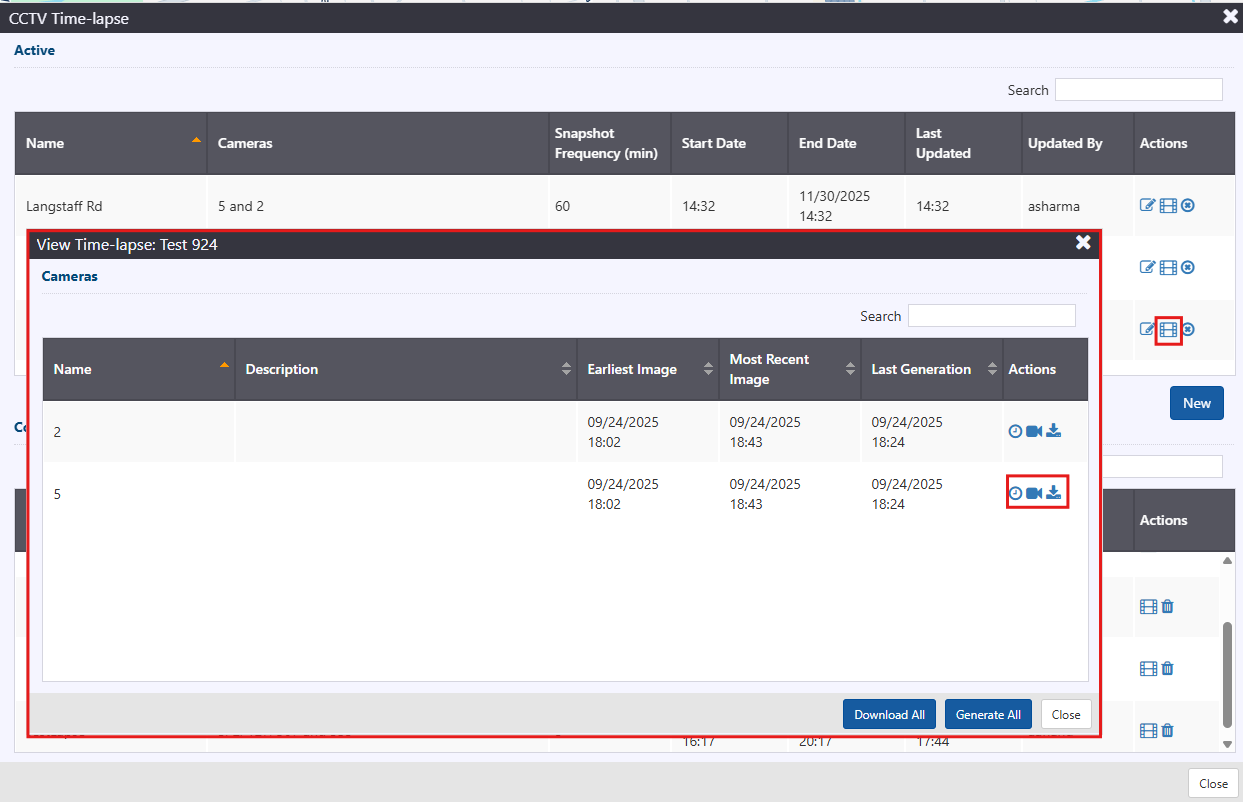1243x802 pixels.
Task: Close the View Time-lapse dialog with X
Action: coord(1083,243)
